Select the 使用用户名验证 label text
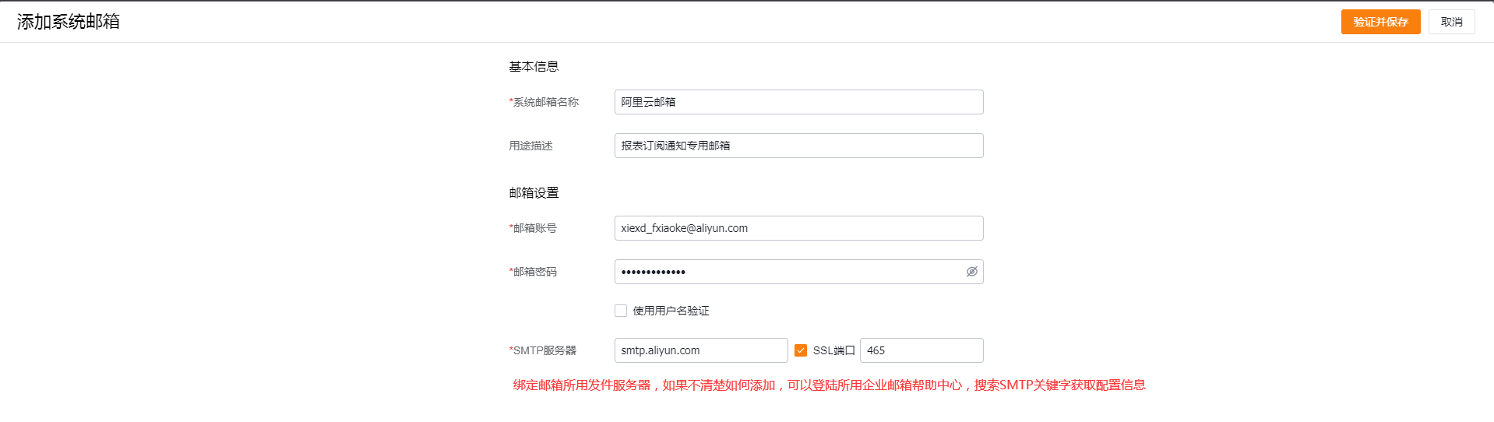The height and width of the screenshot is (422, 1494). [x=671, y=310]
